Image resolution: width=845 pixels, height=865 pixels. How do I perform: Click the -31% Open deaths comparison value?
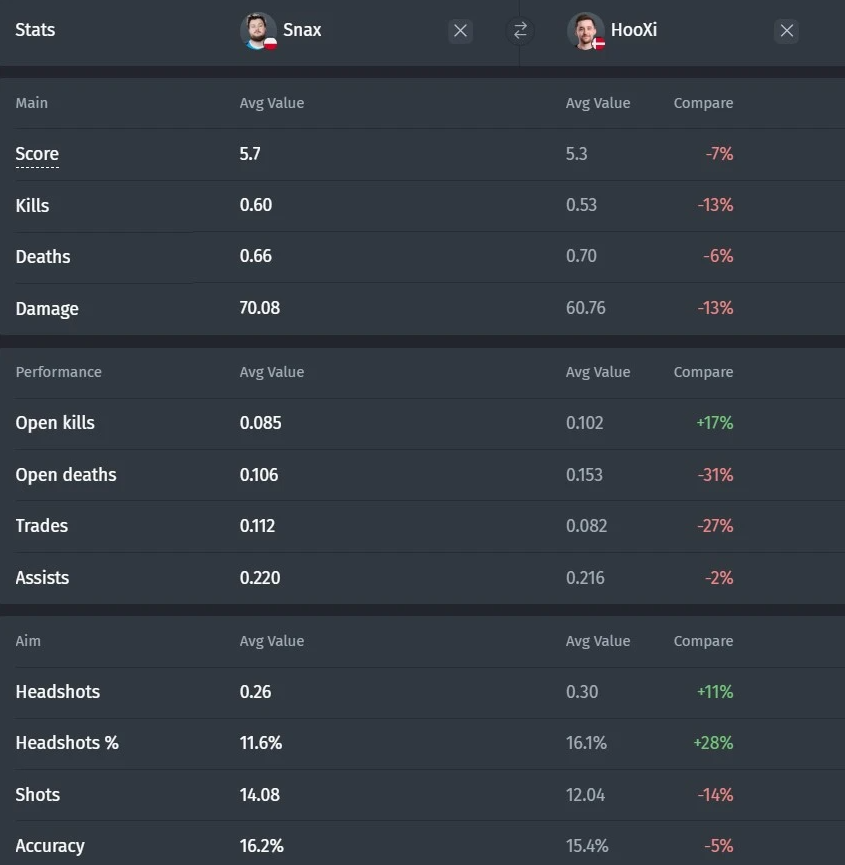[716, 475]
